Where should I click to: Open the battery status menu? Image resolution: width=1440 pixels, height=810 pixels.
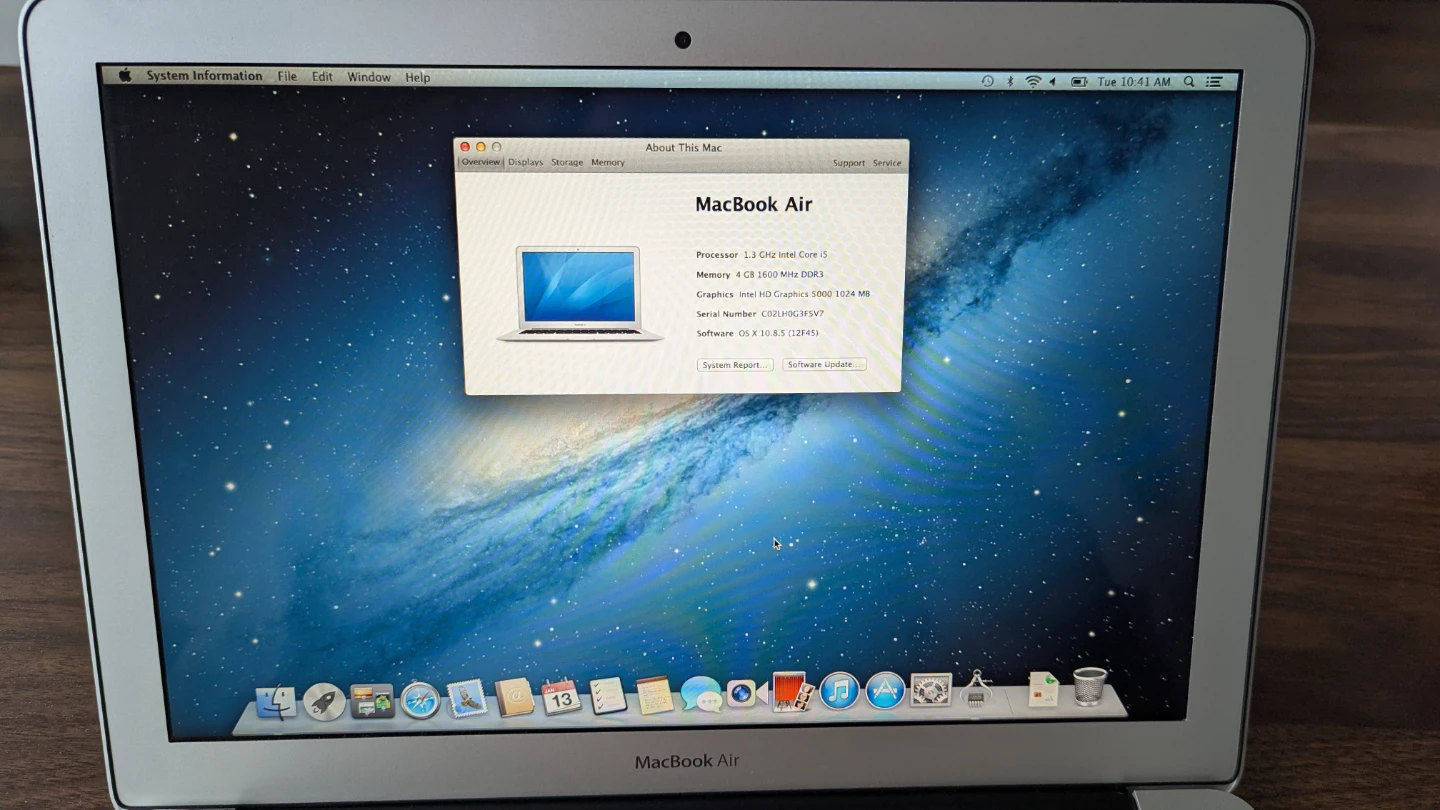pos(1079,82)
